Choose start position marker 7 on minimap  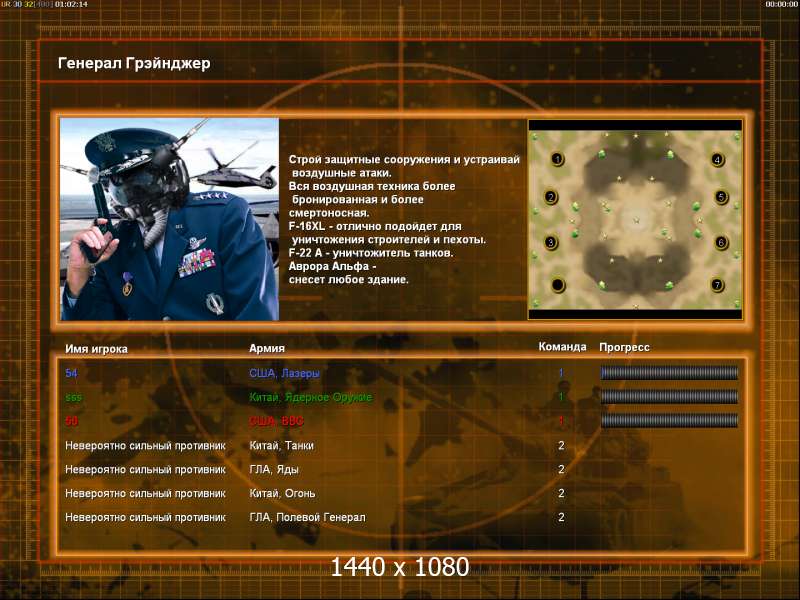point(717,285)
